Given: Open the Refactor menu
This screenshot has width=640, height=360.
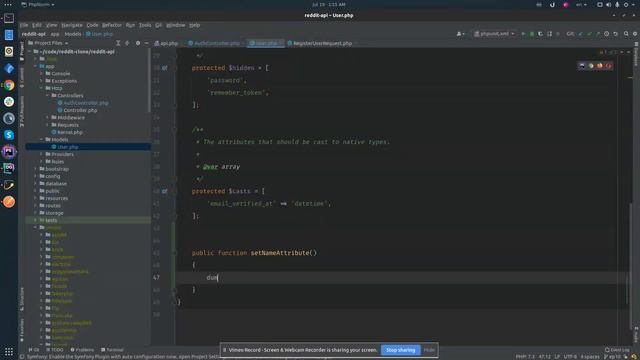Looking at the screenshot, I should tap(112, 25).
